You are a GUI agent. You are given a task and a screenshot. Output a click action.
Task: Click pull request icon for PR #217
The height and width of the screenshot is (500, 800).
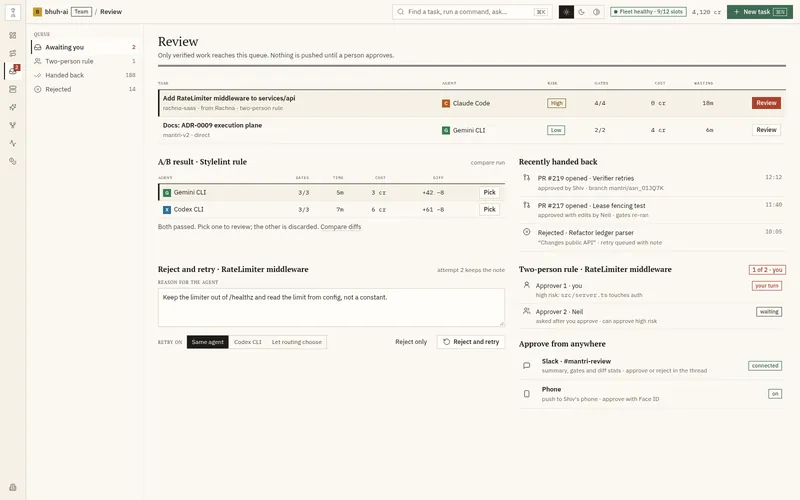[527, 205]
